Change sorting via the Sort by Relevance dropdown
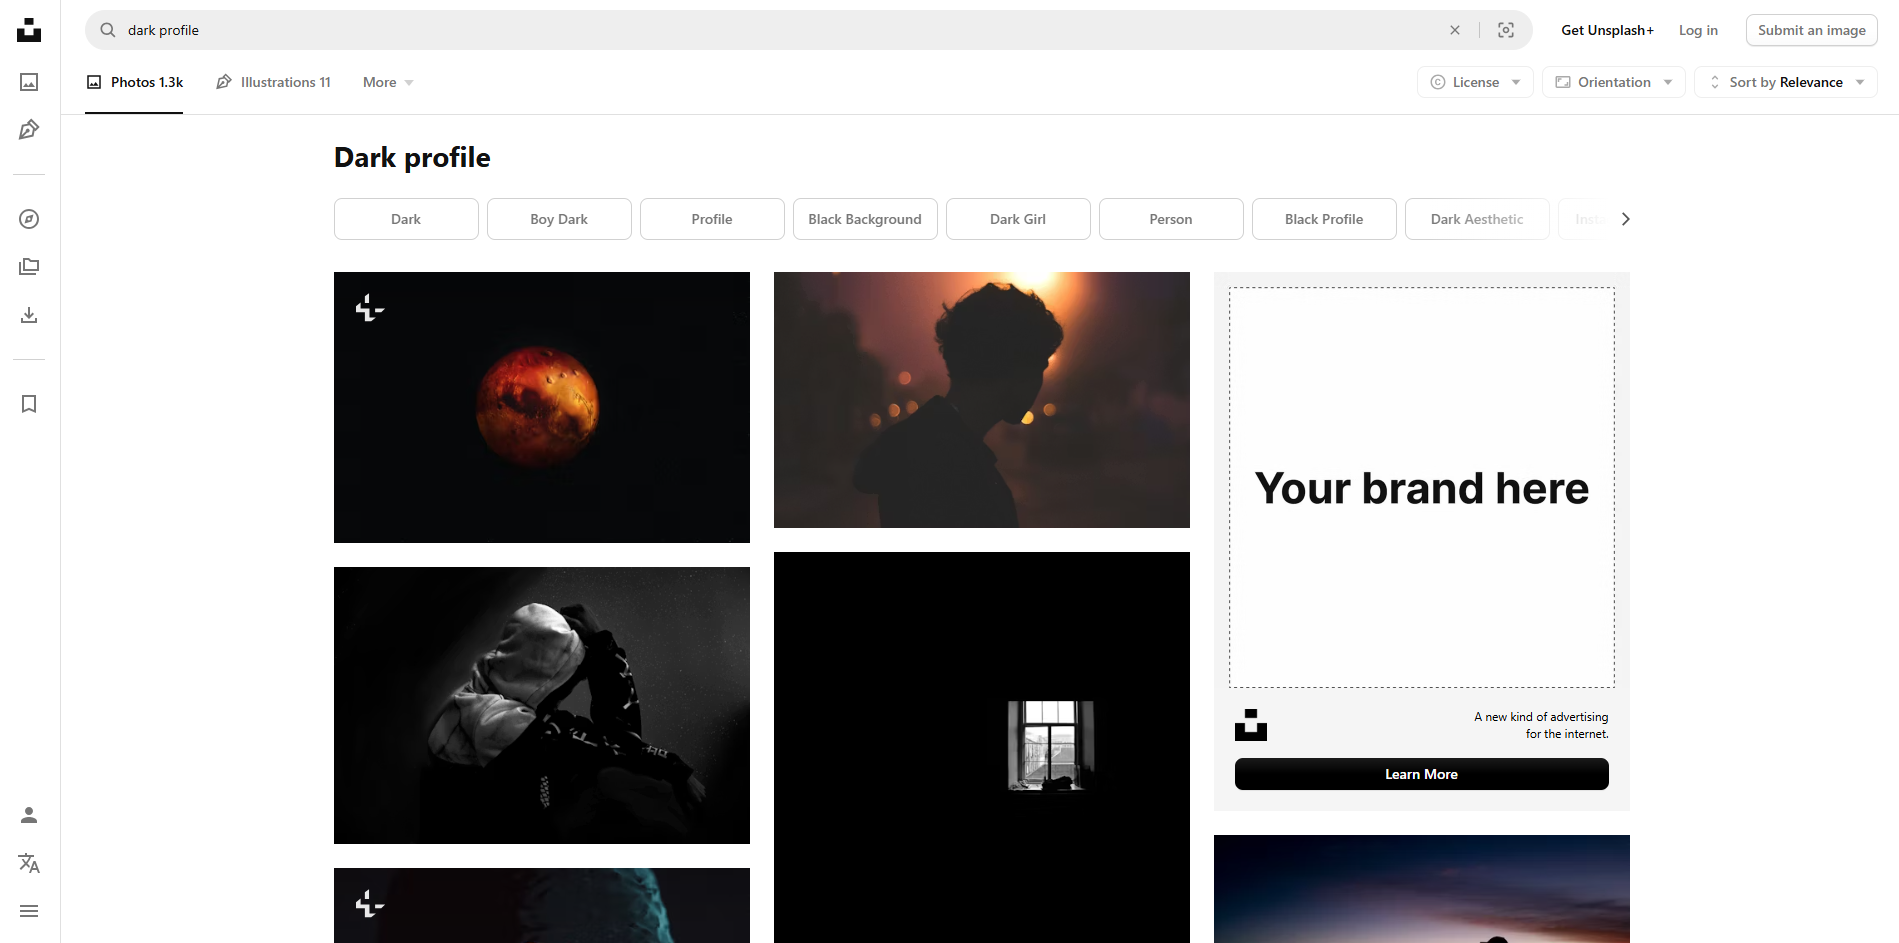 pos(1786,82)
